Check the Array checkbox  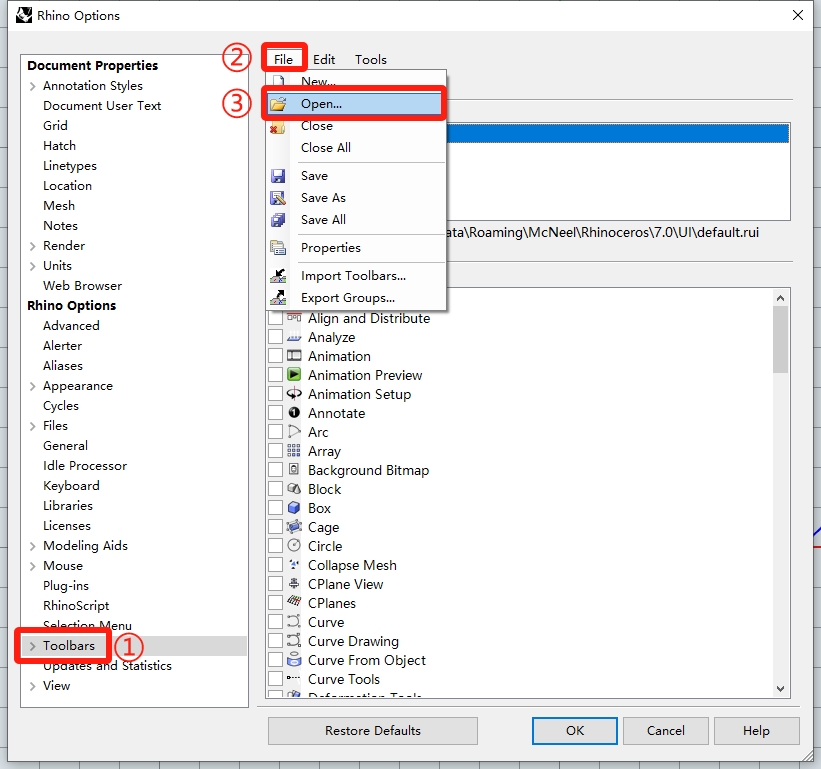pos(275,451)
